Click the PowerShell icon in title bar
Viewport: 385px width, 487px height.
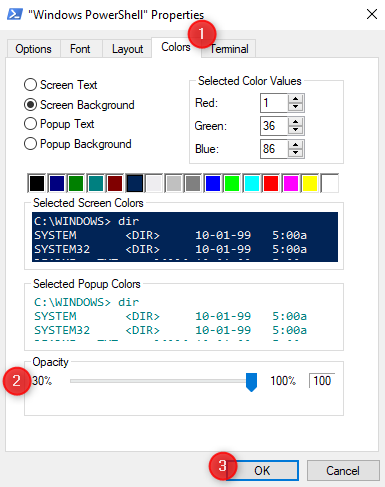[x=15, y=14]
